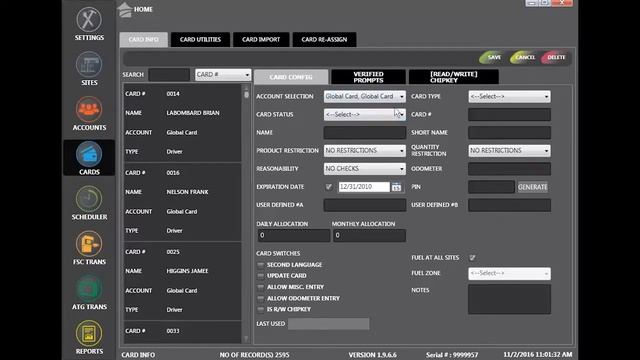Enable Allow Odometer Entry switch
The height and width of the screenshot is (360, 640).
260,298
